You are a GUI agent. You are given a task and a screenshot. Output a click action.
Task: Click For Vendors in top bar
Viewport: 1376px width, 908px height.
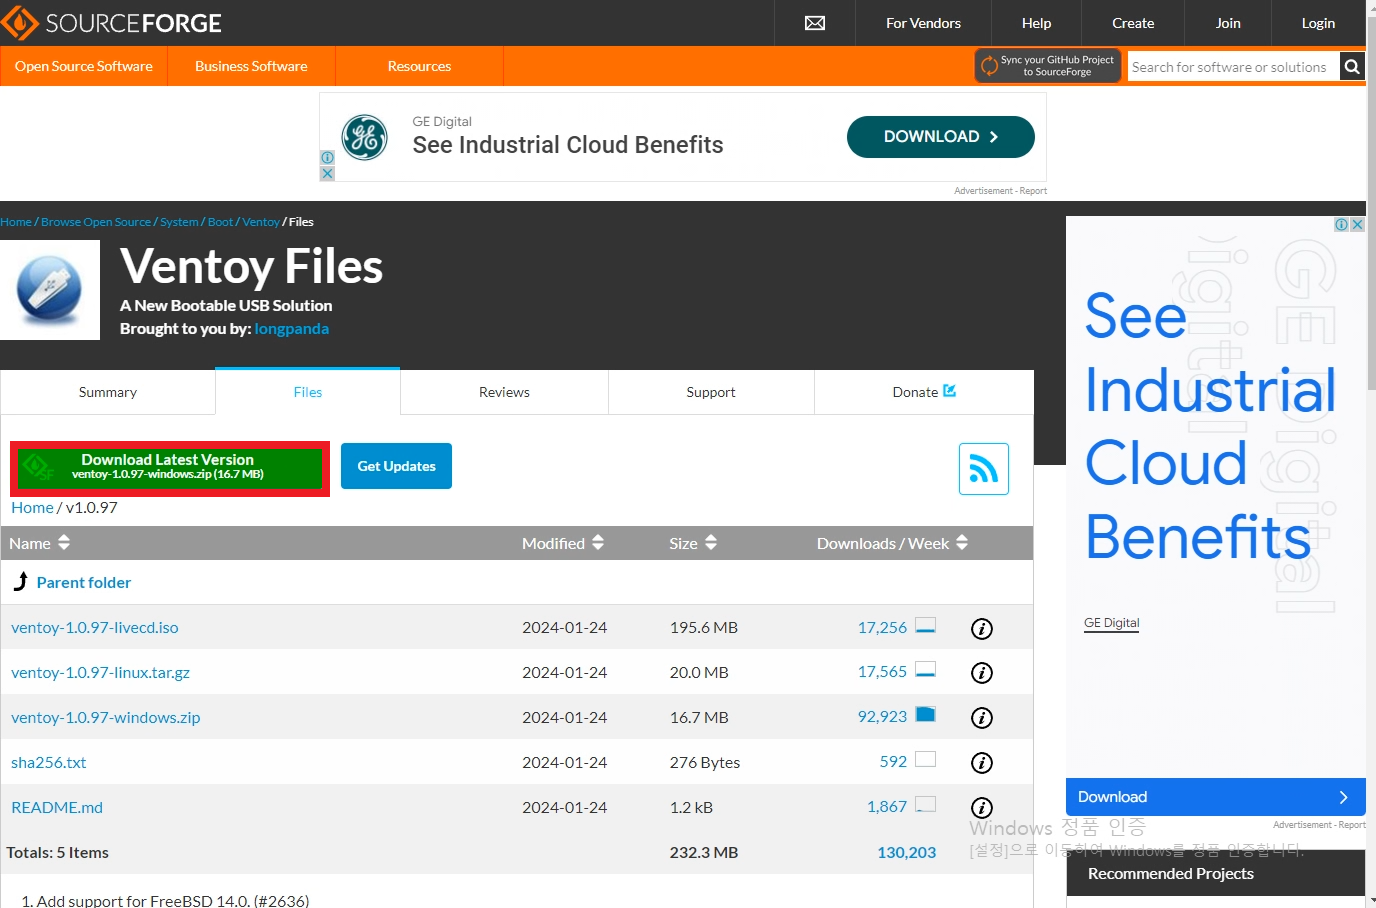[x=923, y=23]
